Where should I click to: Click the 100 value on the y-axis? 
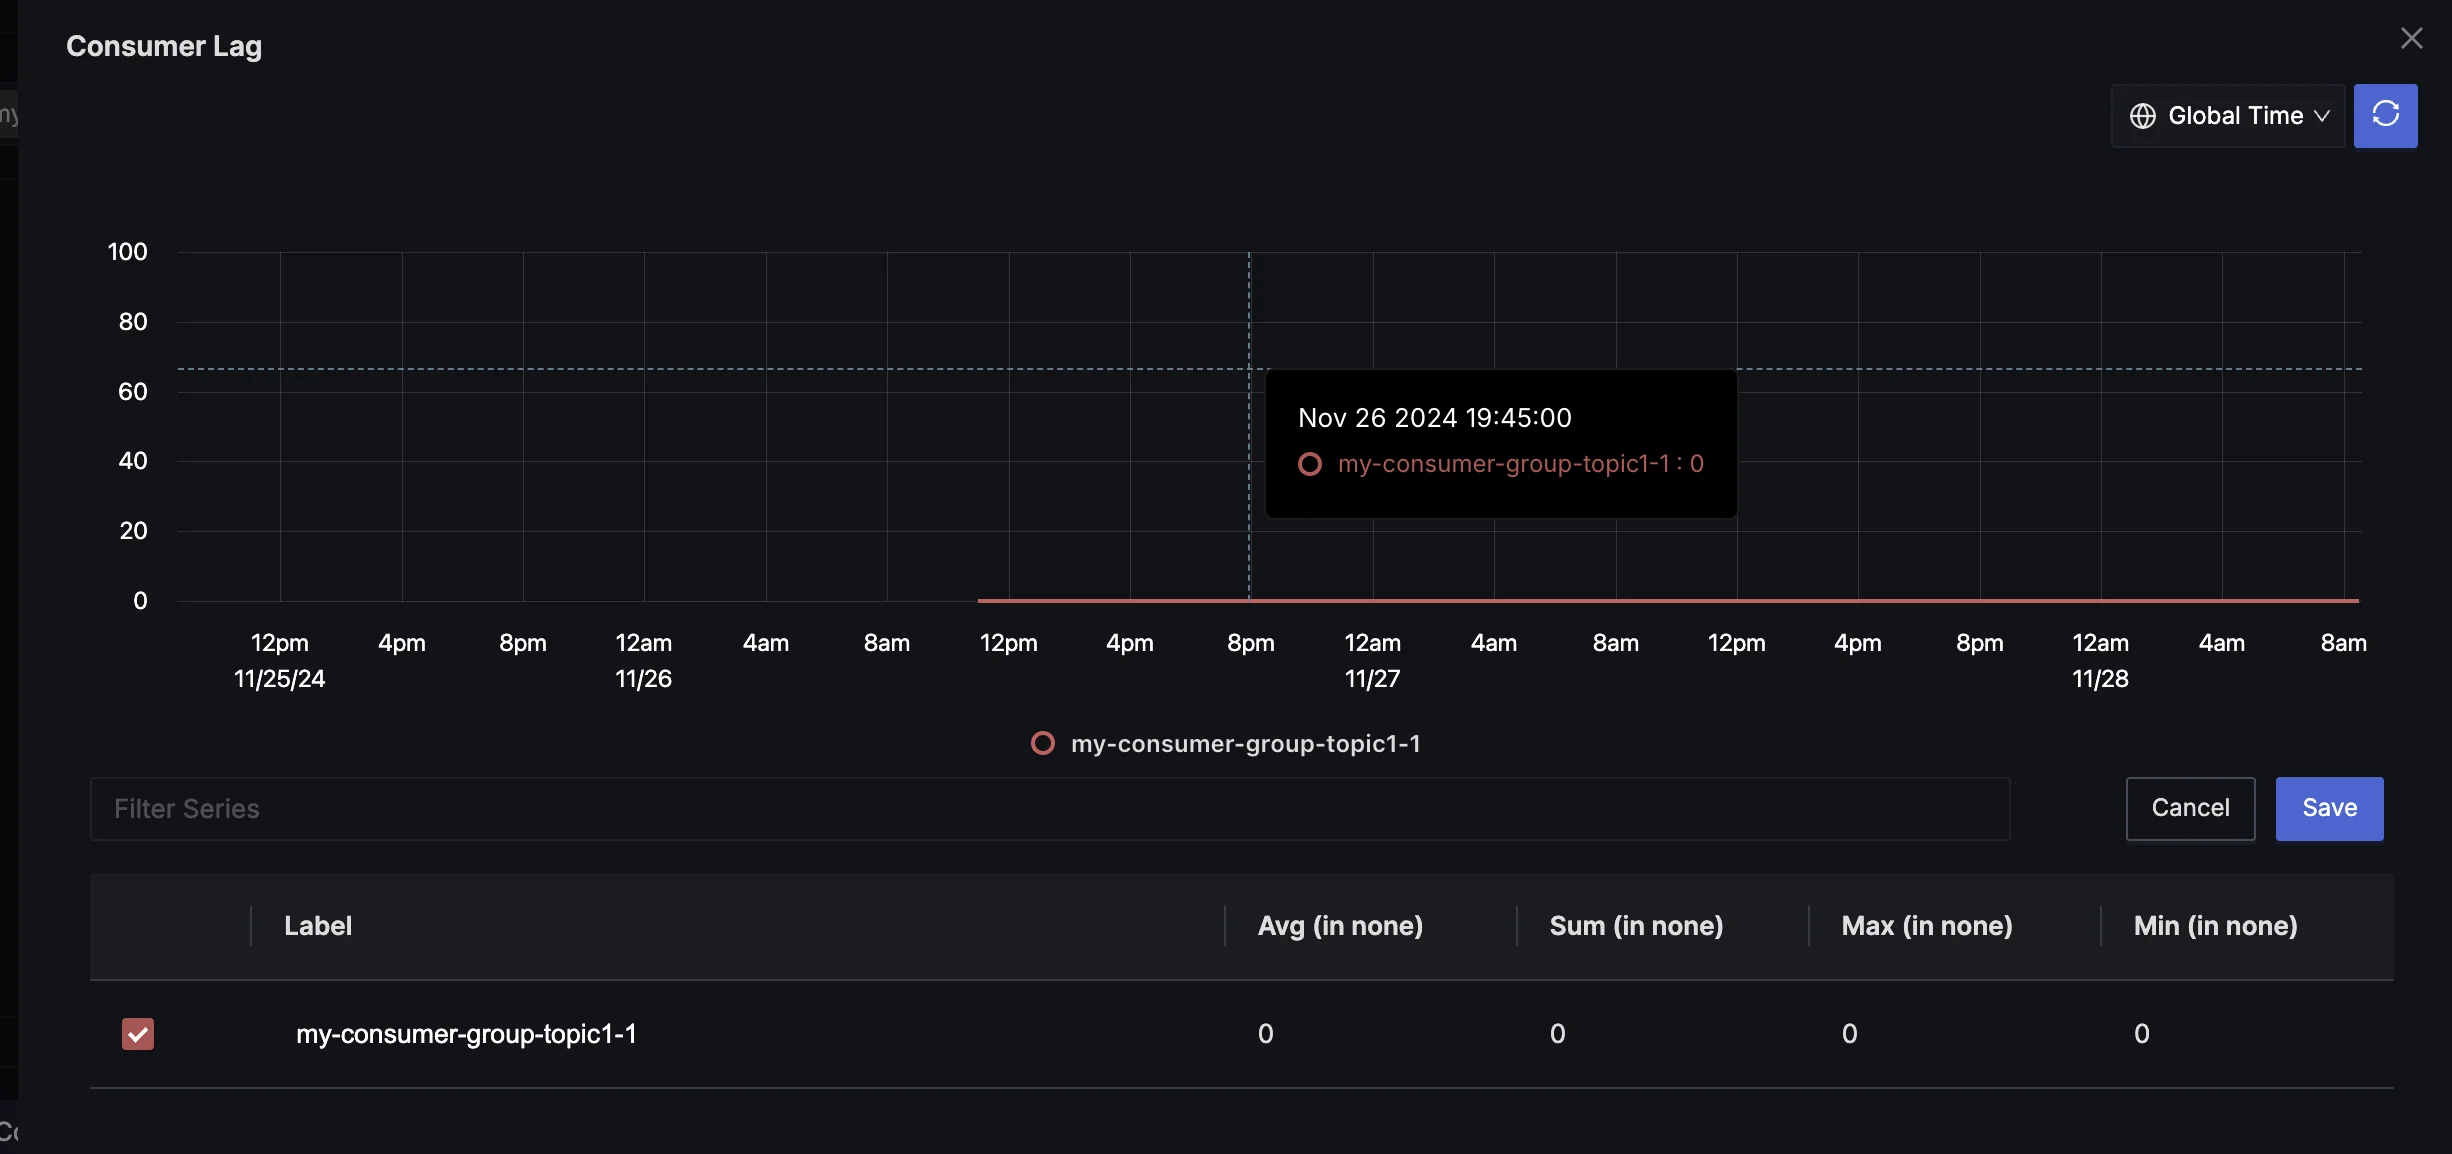coord(127,252)
